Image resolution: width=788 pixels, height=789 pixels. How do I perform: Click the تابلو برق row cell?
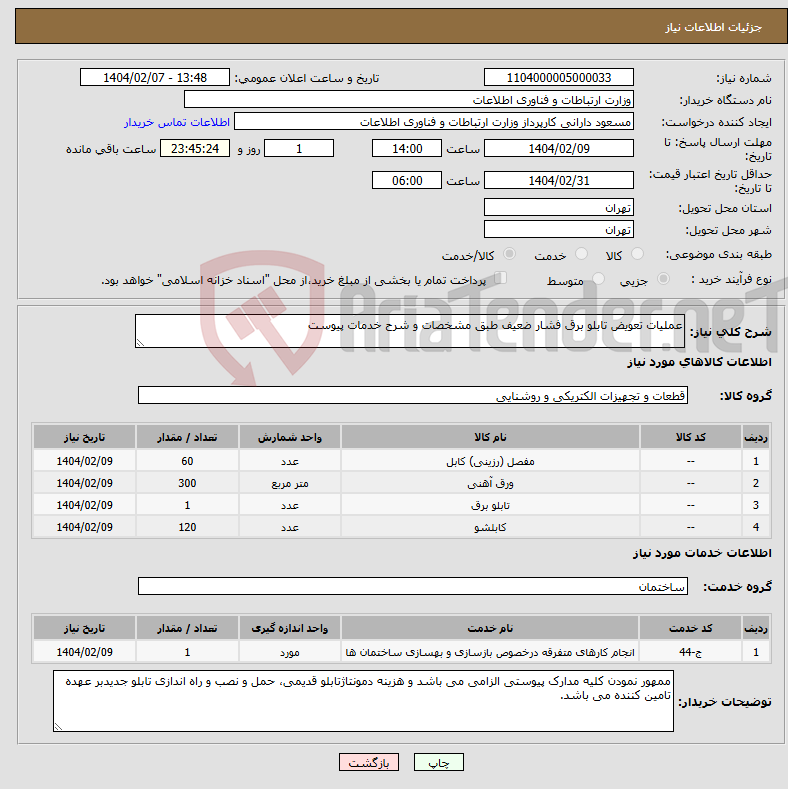pos(490,505)
